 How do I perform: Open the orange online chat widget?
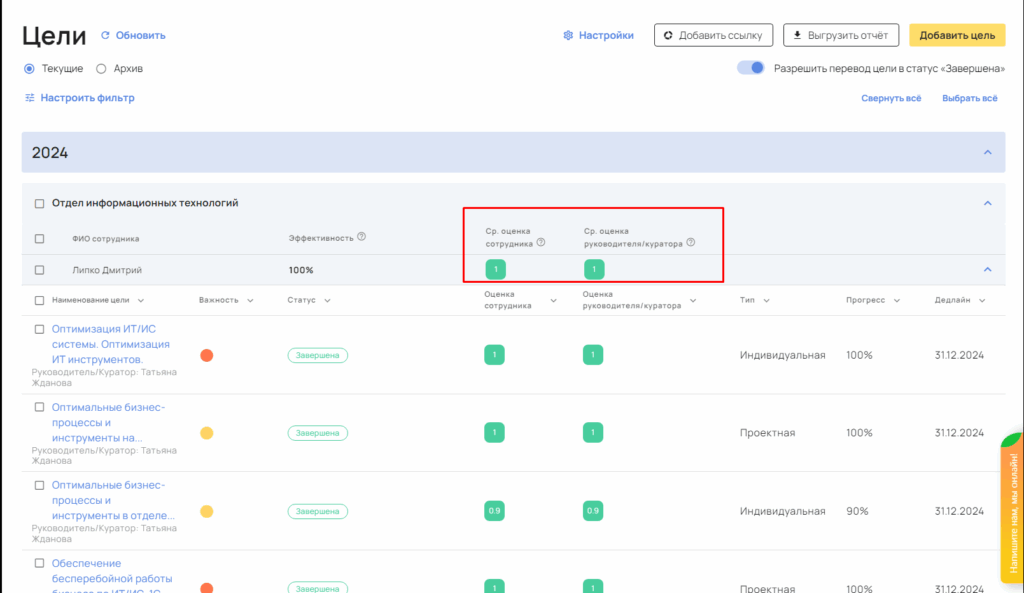click(x=1010, y=510)
